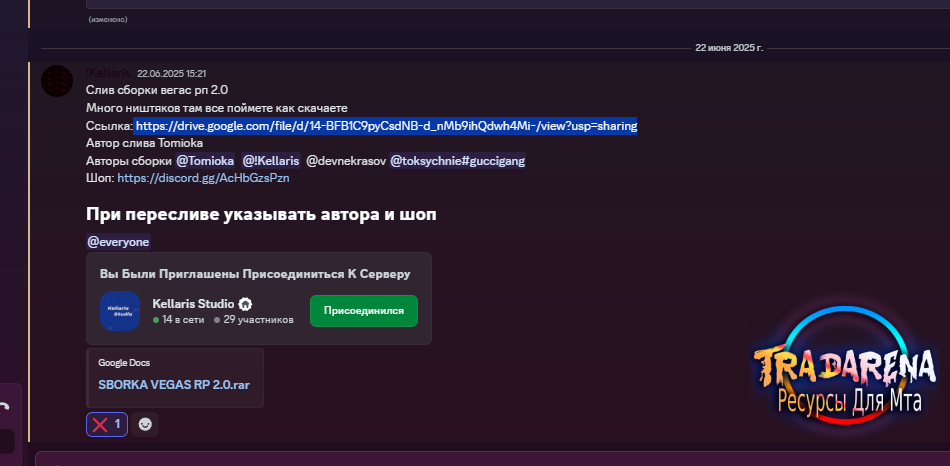
Task: Click the grey members count dot
Action: click(217, 320)
